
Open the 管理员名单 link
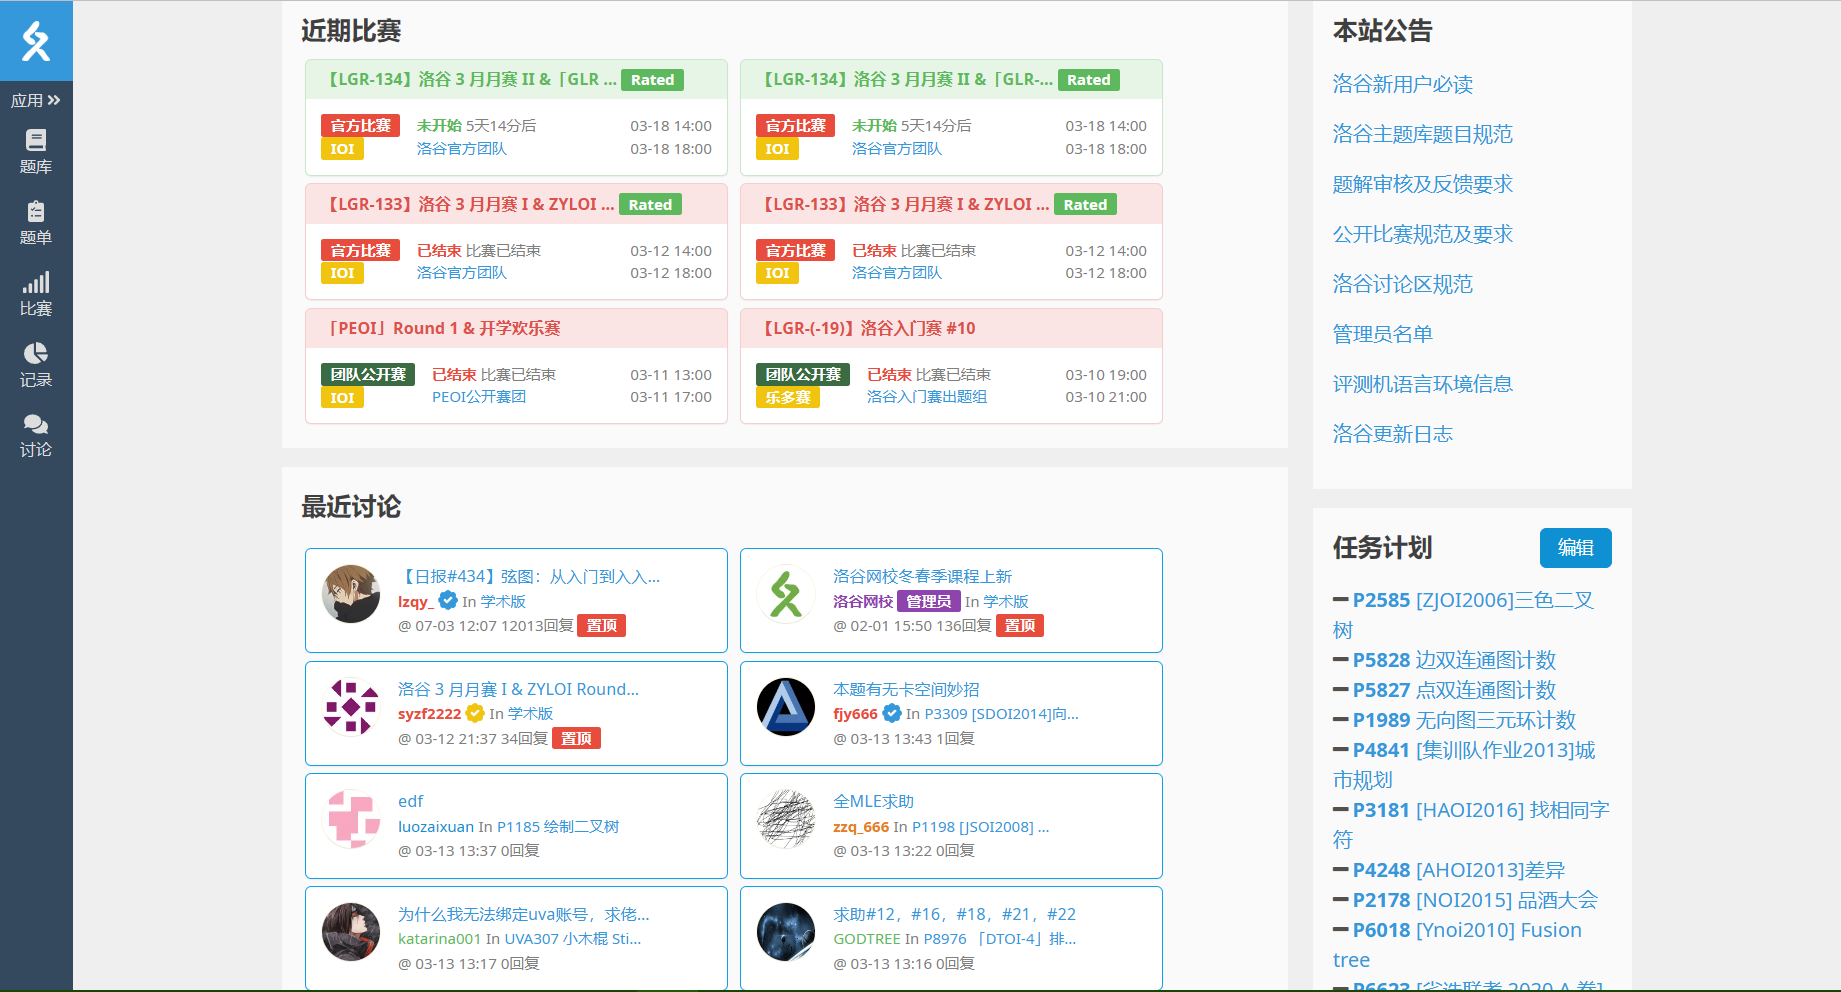point(1382,335)
